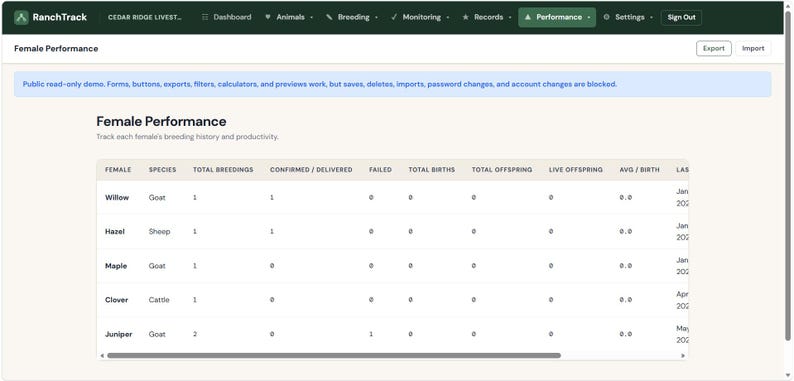Viewport: 794px width, 381px height.
Task: Click Clover's total breedings value 1
Action: coord(195,300)
